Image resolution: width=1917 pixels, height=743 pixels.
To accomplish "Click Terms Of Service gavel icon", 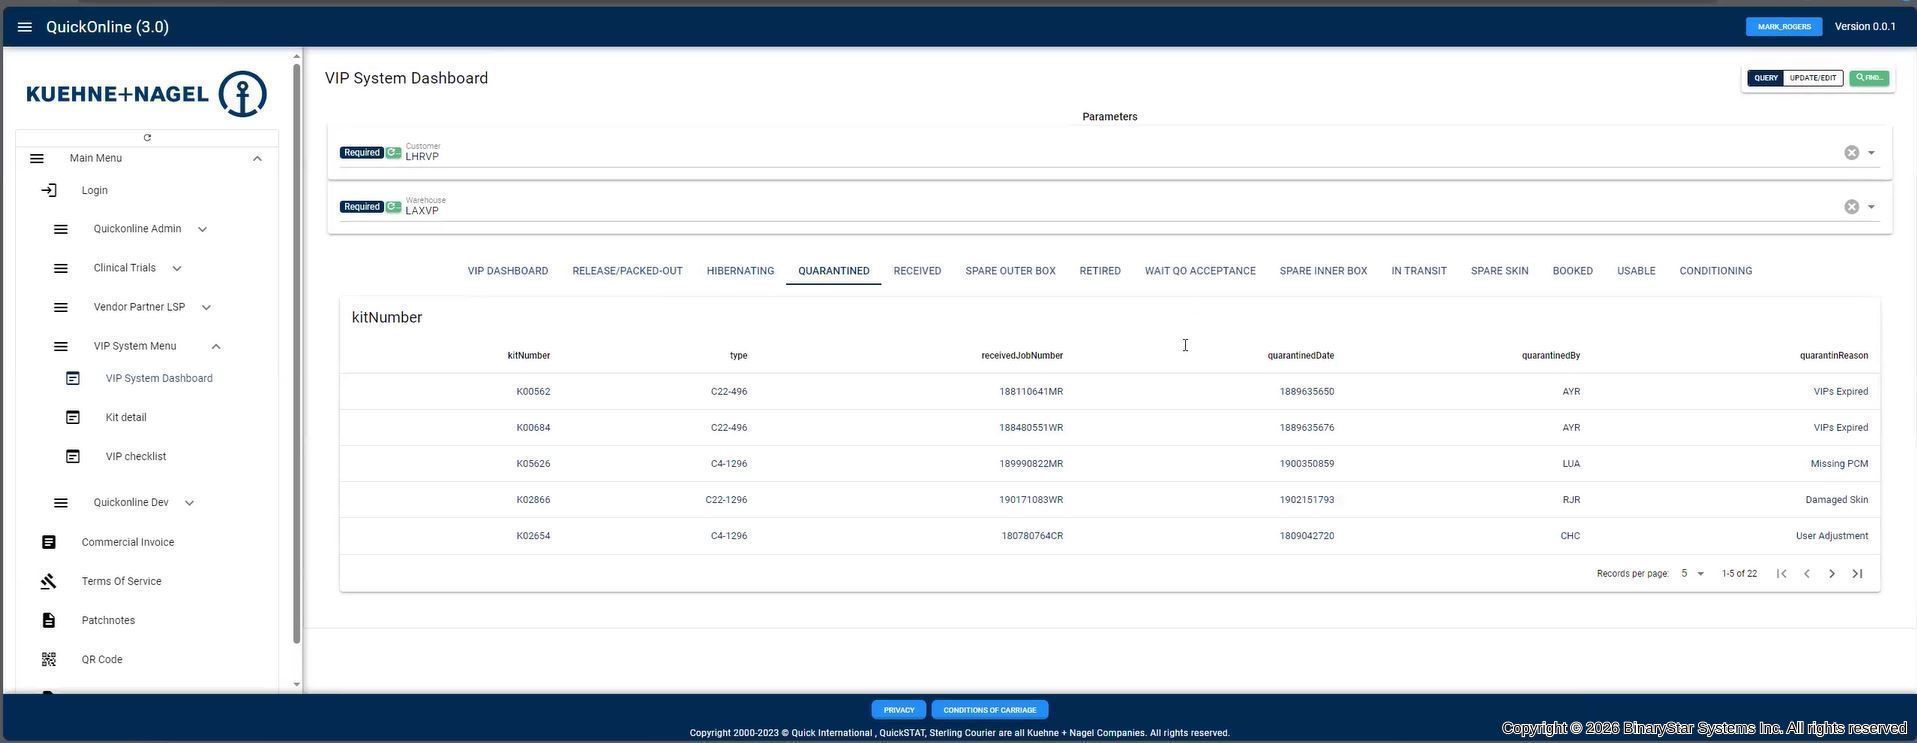I will 49,581.
